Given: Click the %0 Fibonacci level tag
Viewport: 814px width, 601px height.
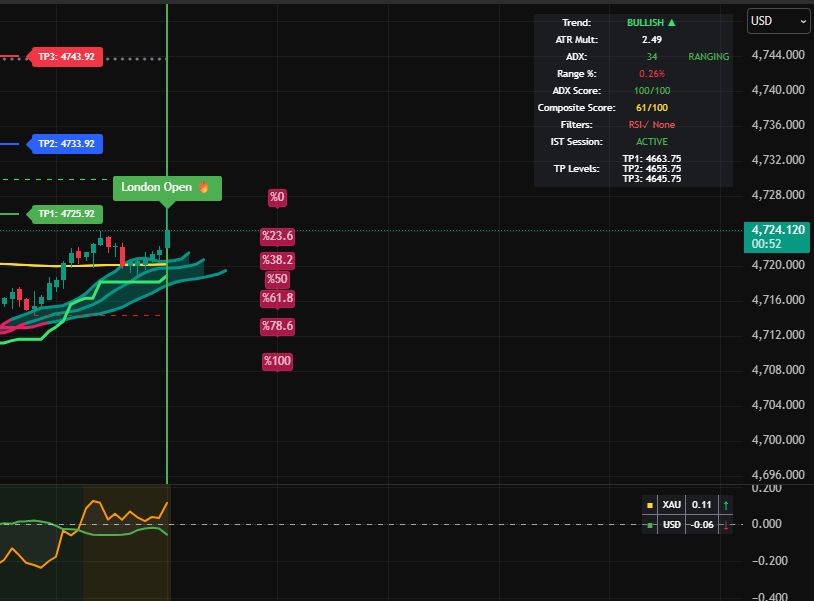Looking at the screenshot, I should pyautogui.click(x=277, y=198).
